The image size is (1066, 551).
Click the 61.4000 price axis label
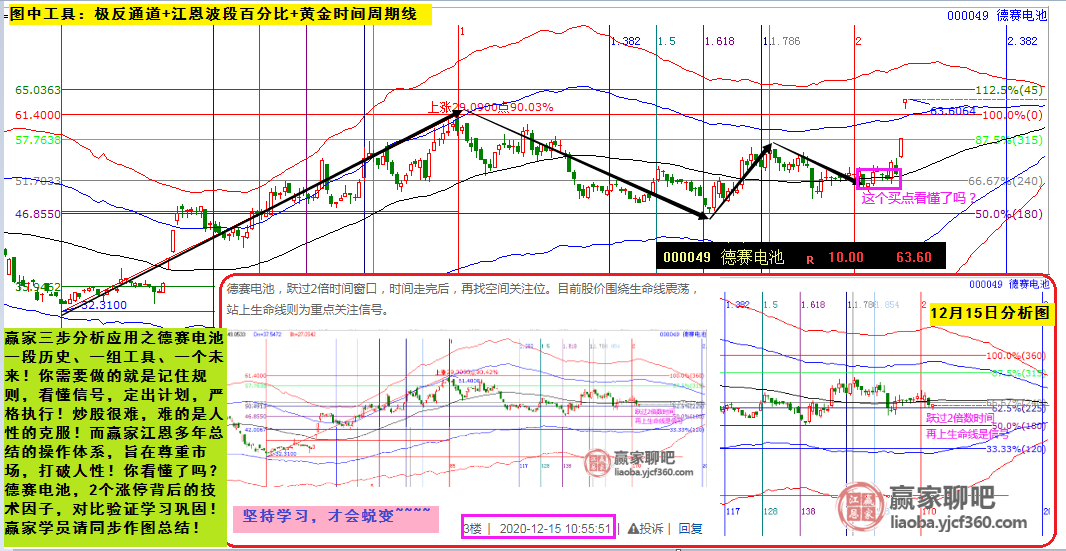(38, 115)
